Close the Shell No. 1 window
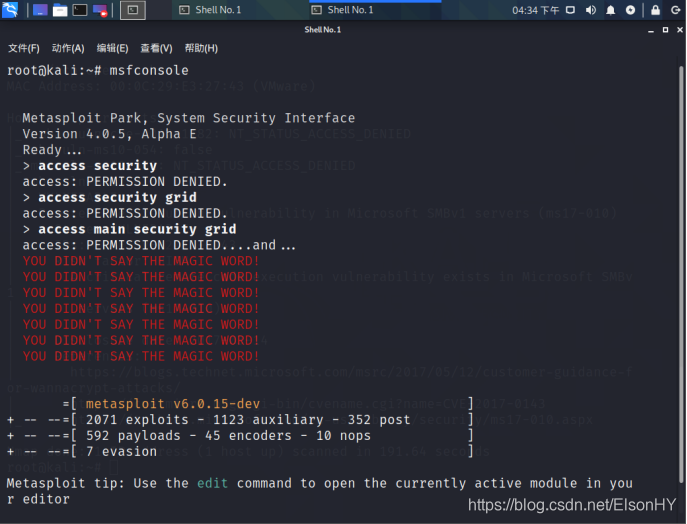The height and width of the screenshot is (524, 687). click(680, 30)
